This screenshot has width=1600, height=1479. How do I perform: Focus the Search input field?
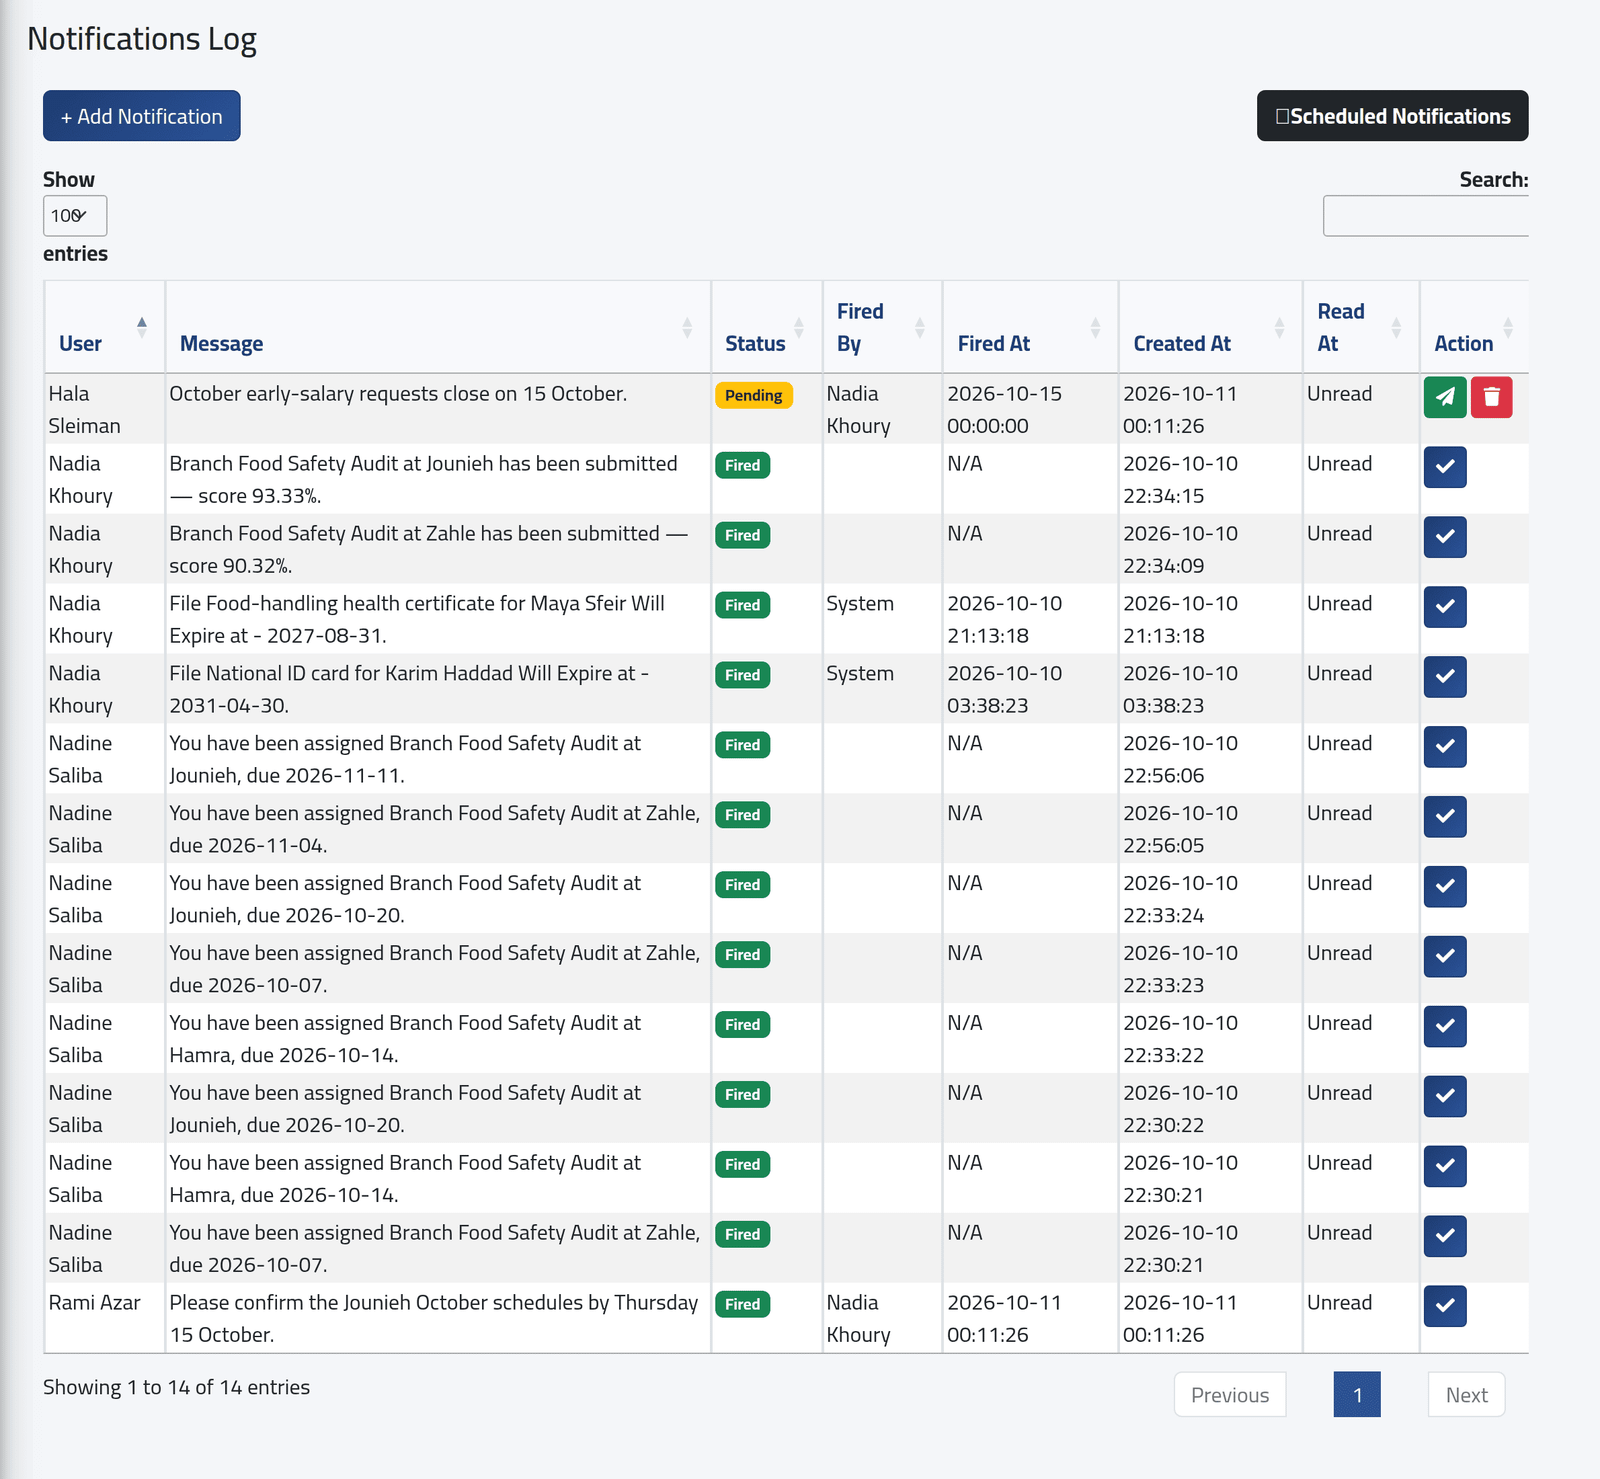pyautogui.click(x=1426, y=216)
